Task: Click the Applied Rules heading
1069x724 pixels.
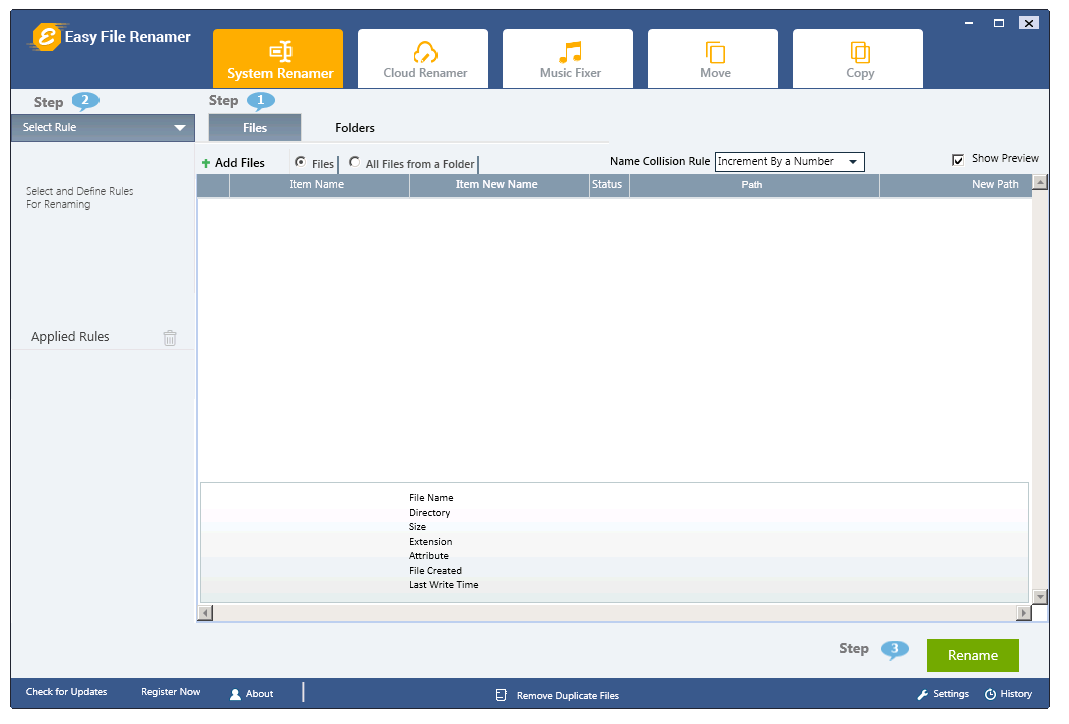Action: [x=70, y=337]
